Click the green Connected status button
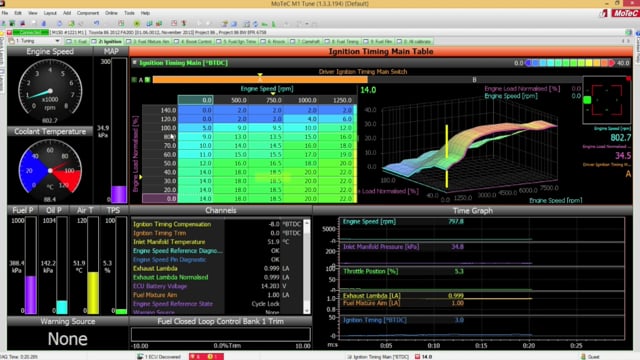Screen dimensions: 640x360 coord(31,32)
